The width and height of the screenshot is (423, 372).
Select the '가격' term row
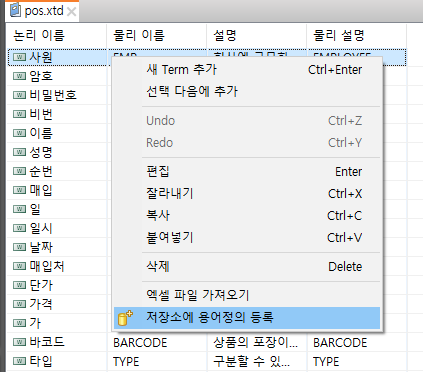click(41, 304)
